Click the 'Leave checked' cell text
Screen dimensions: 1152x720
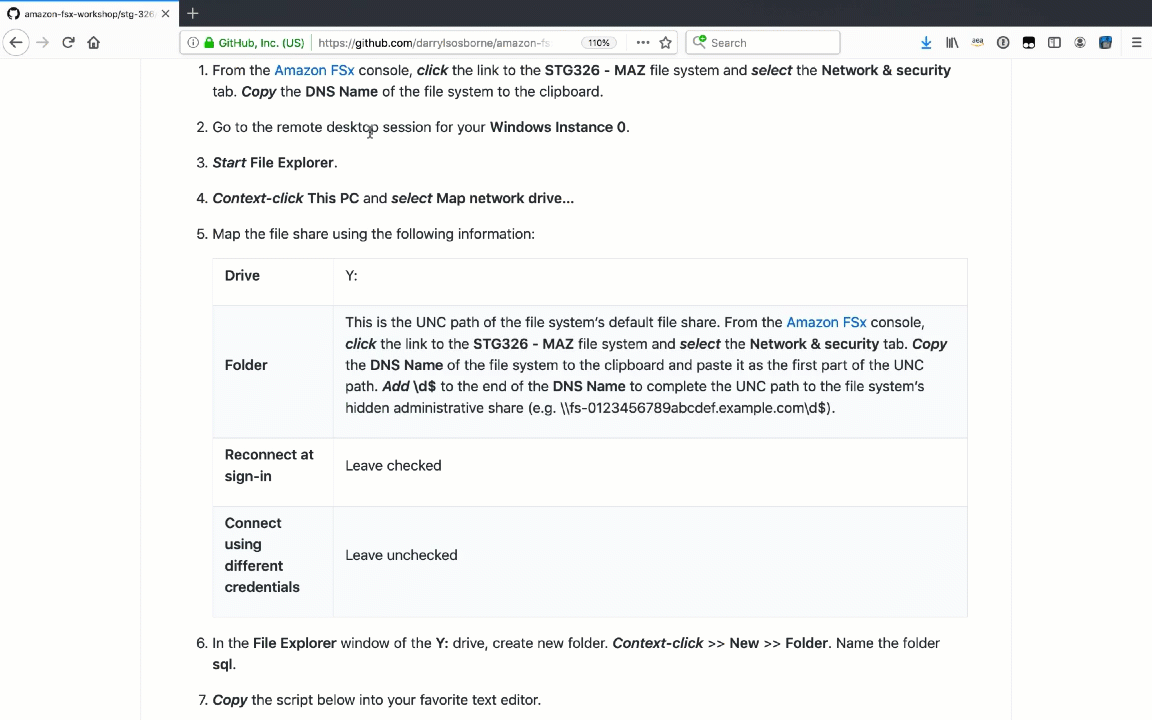click(393, 466)
